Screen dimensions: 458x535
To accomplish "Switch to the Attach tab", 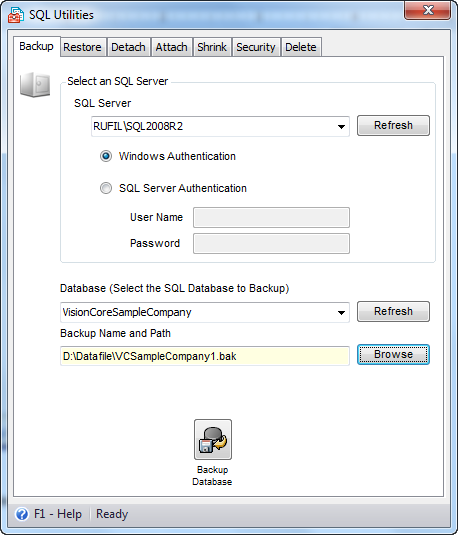I will pos(171,47).
